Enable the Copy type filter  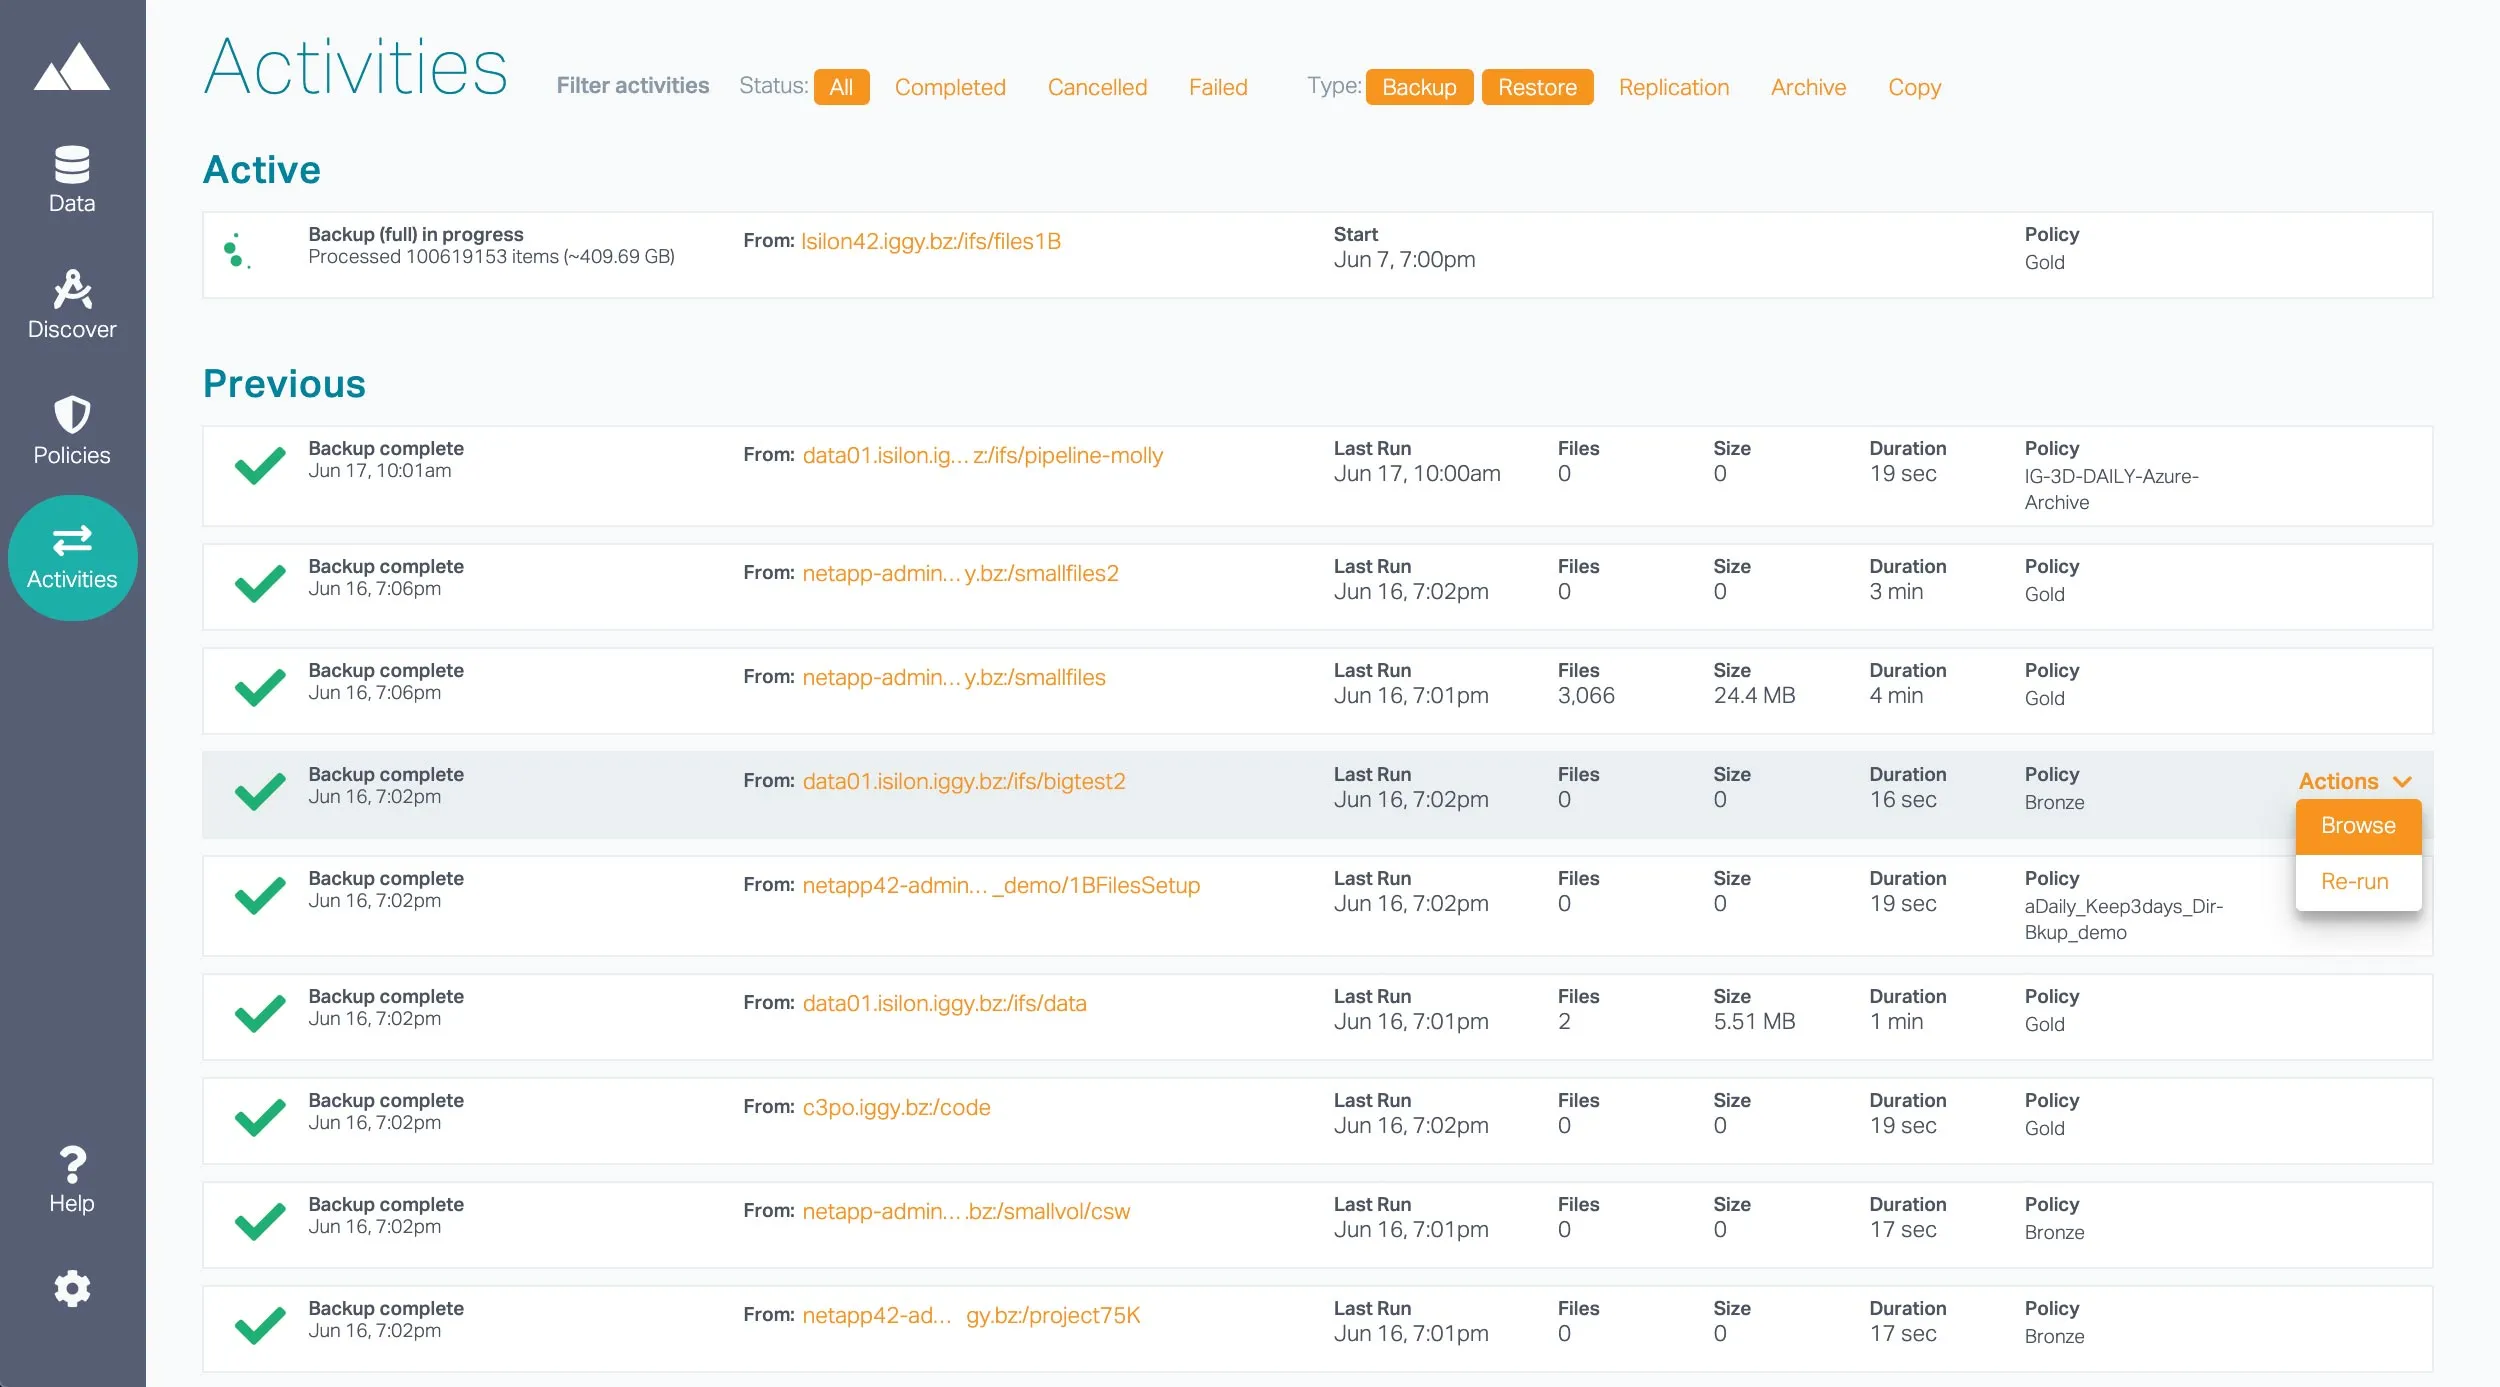(x=1914, y=87)
